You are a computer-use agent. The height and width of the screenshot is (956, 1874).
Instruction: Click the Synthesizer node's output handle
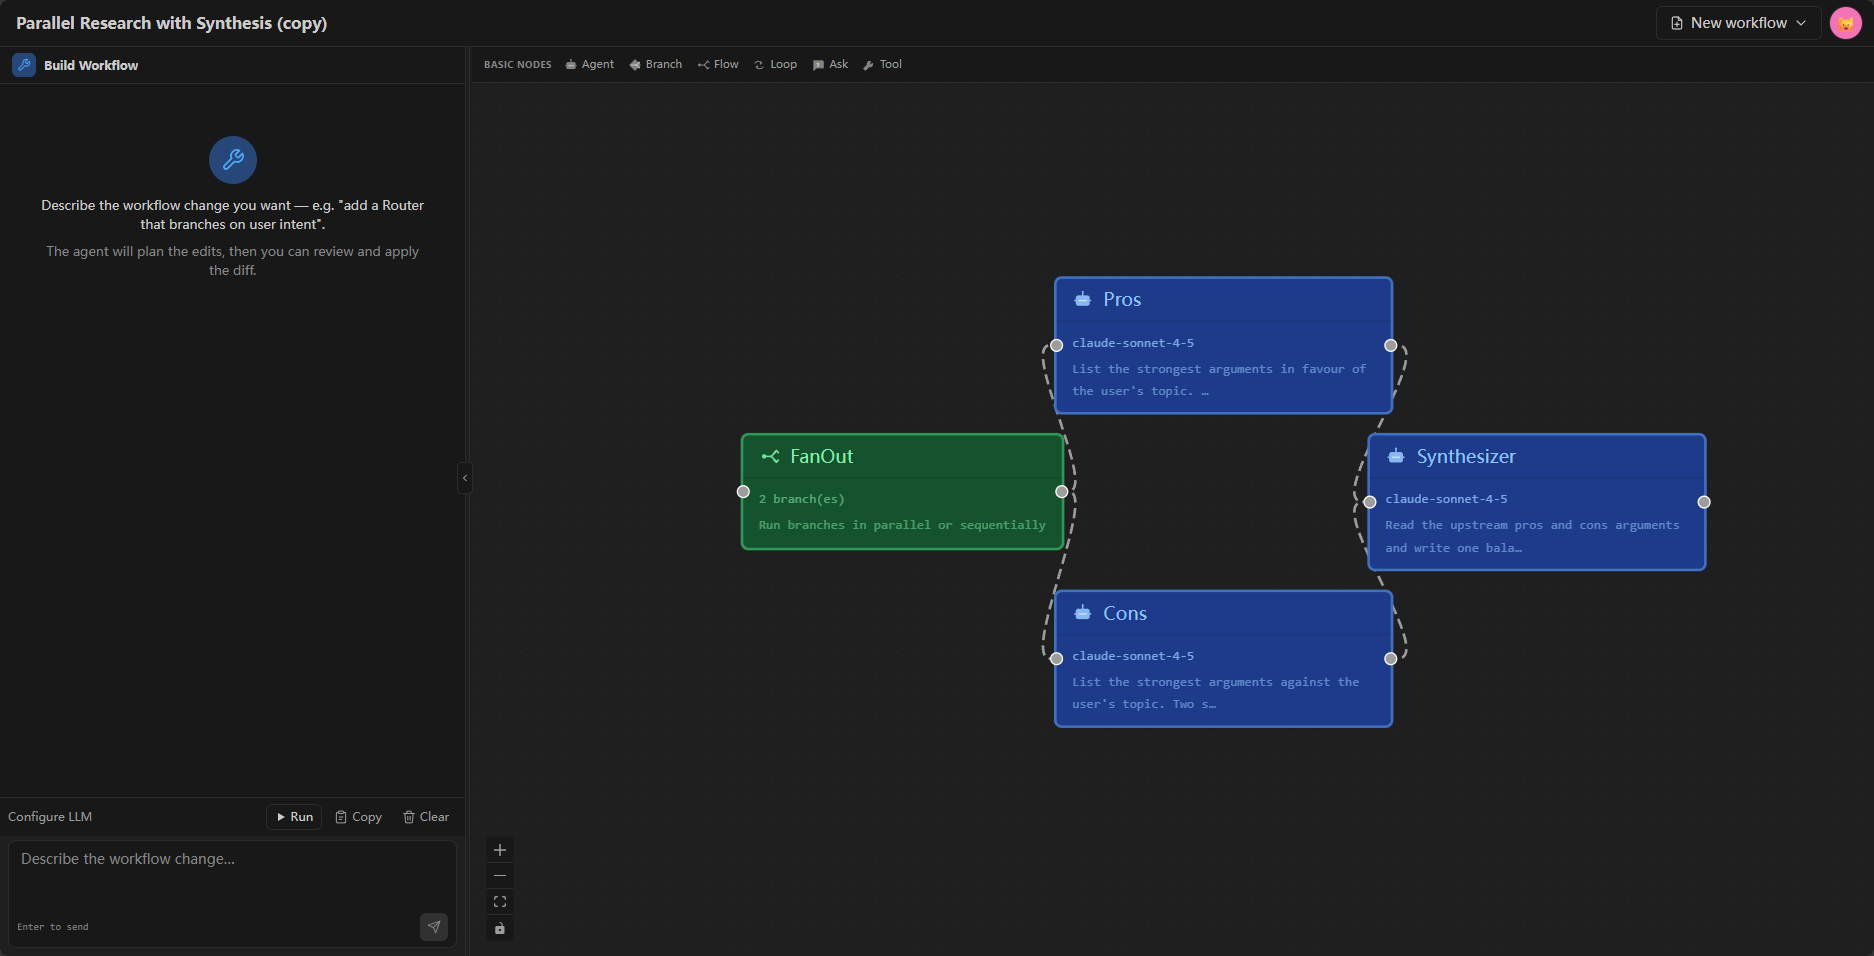(x=1704, y=502)
